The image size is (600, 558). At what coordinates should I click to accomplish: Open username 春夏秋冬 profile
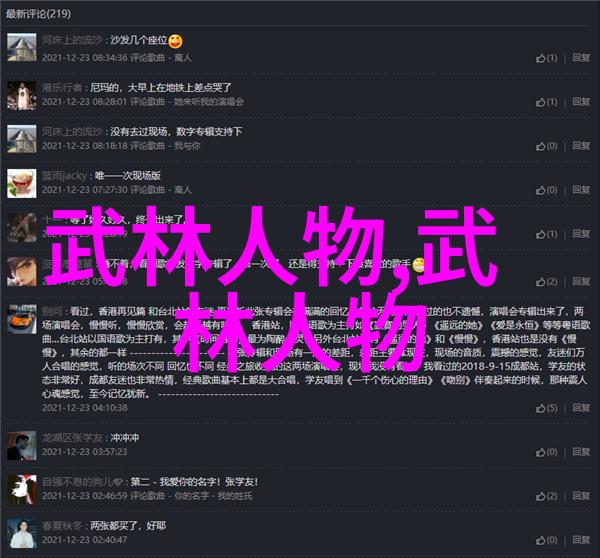click(62, 526)
